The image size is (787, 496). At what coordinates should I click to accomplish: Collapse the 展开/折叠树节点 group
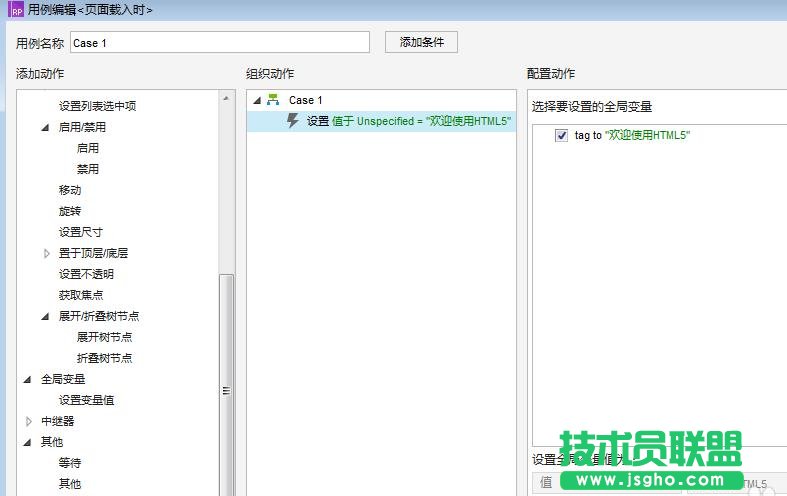45,316
